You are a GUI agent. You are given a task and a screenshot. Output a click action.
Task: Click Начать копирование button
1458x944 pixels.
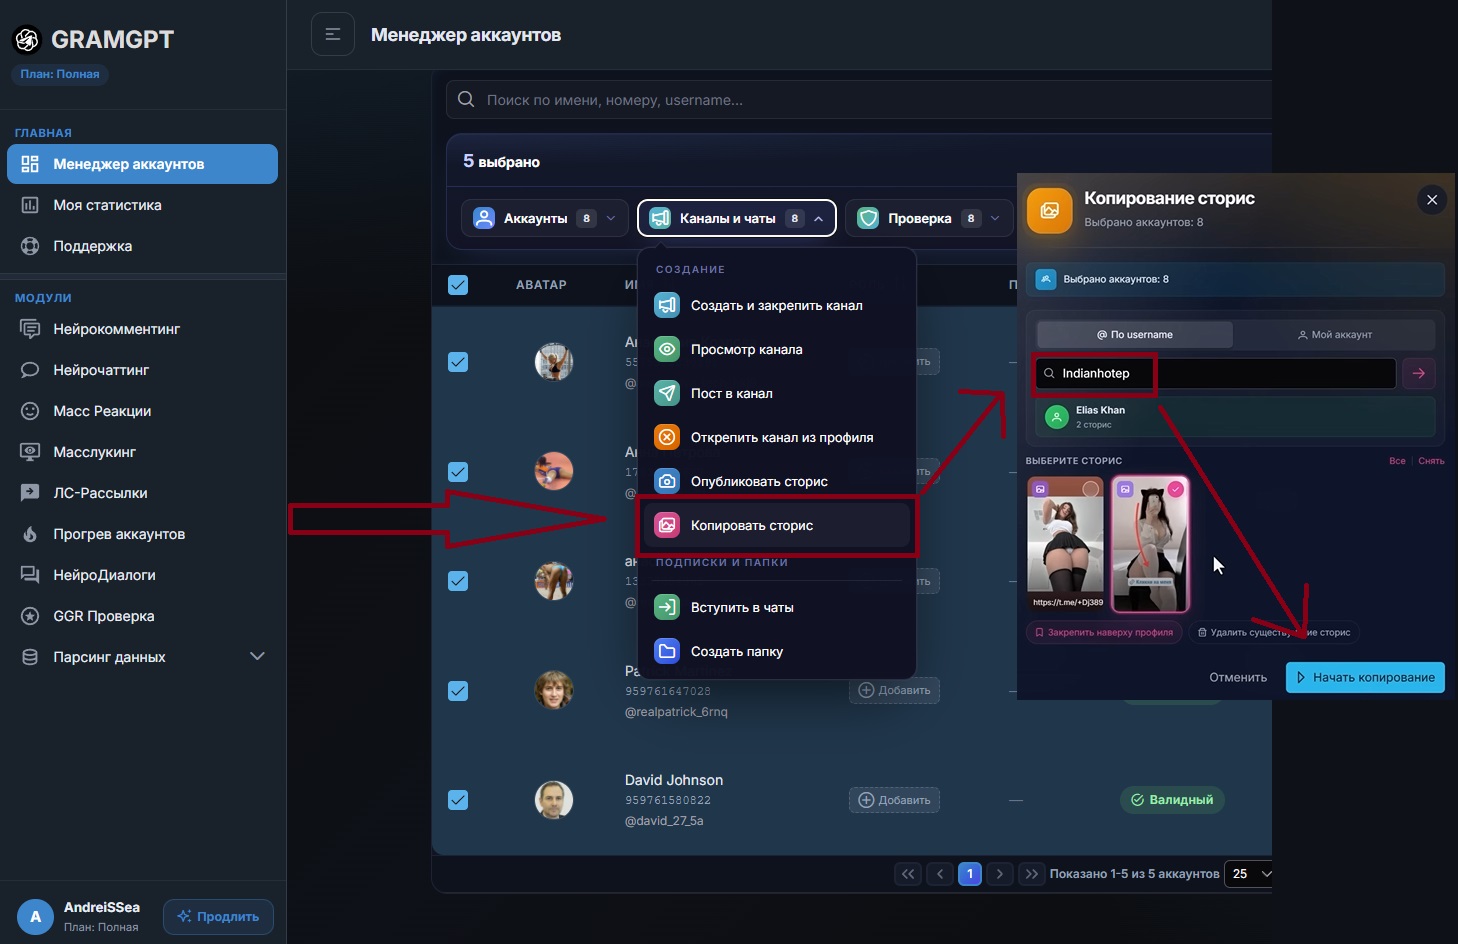[1365, 677]
